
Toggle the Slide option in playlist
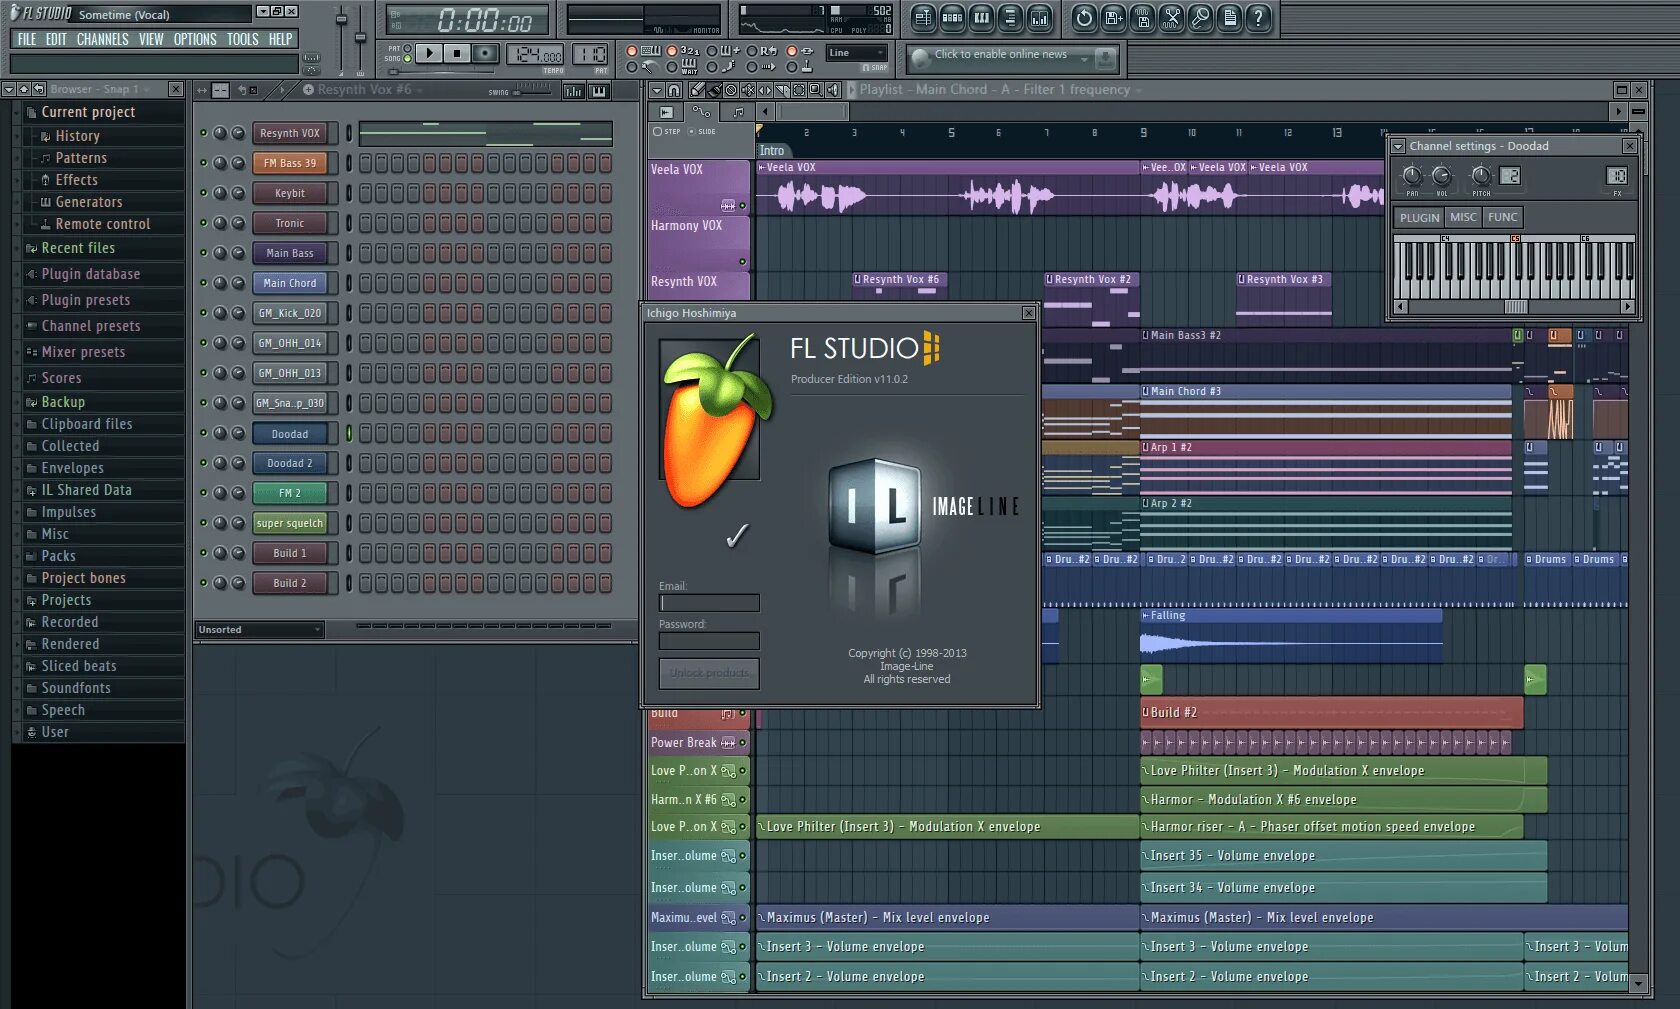coord(701,132)
